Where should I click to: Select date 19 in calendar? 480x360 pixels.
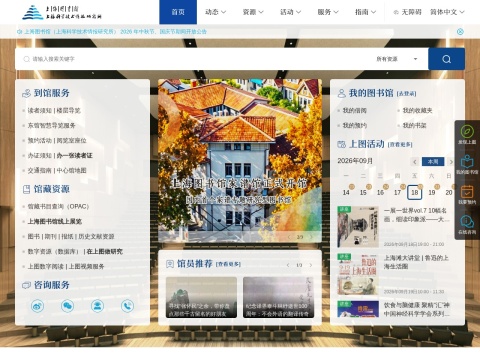pyautogui.click(x=432, y=192)
